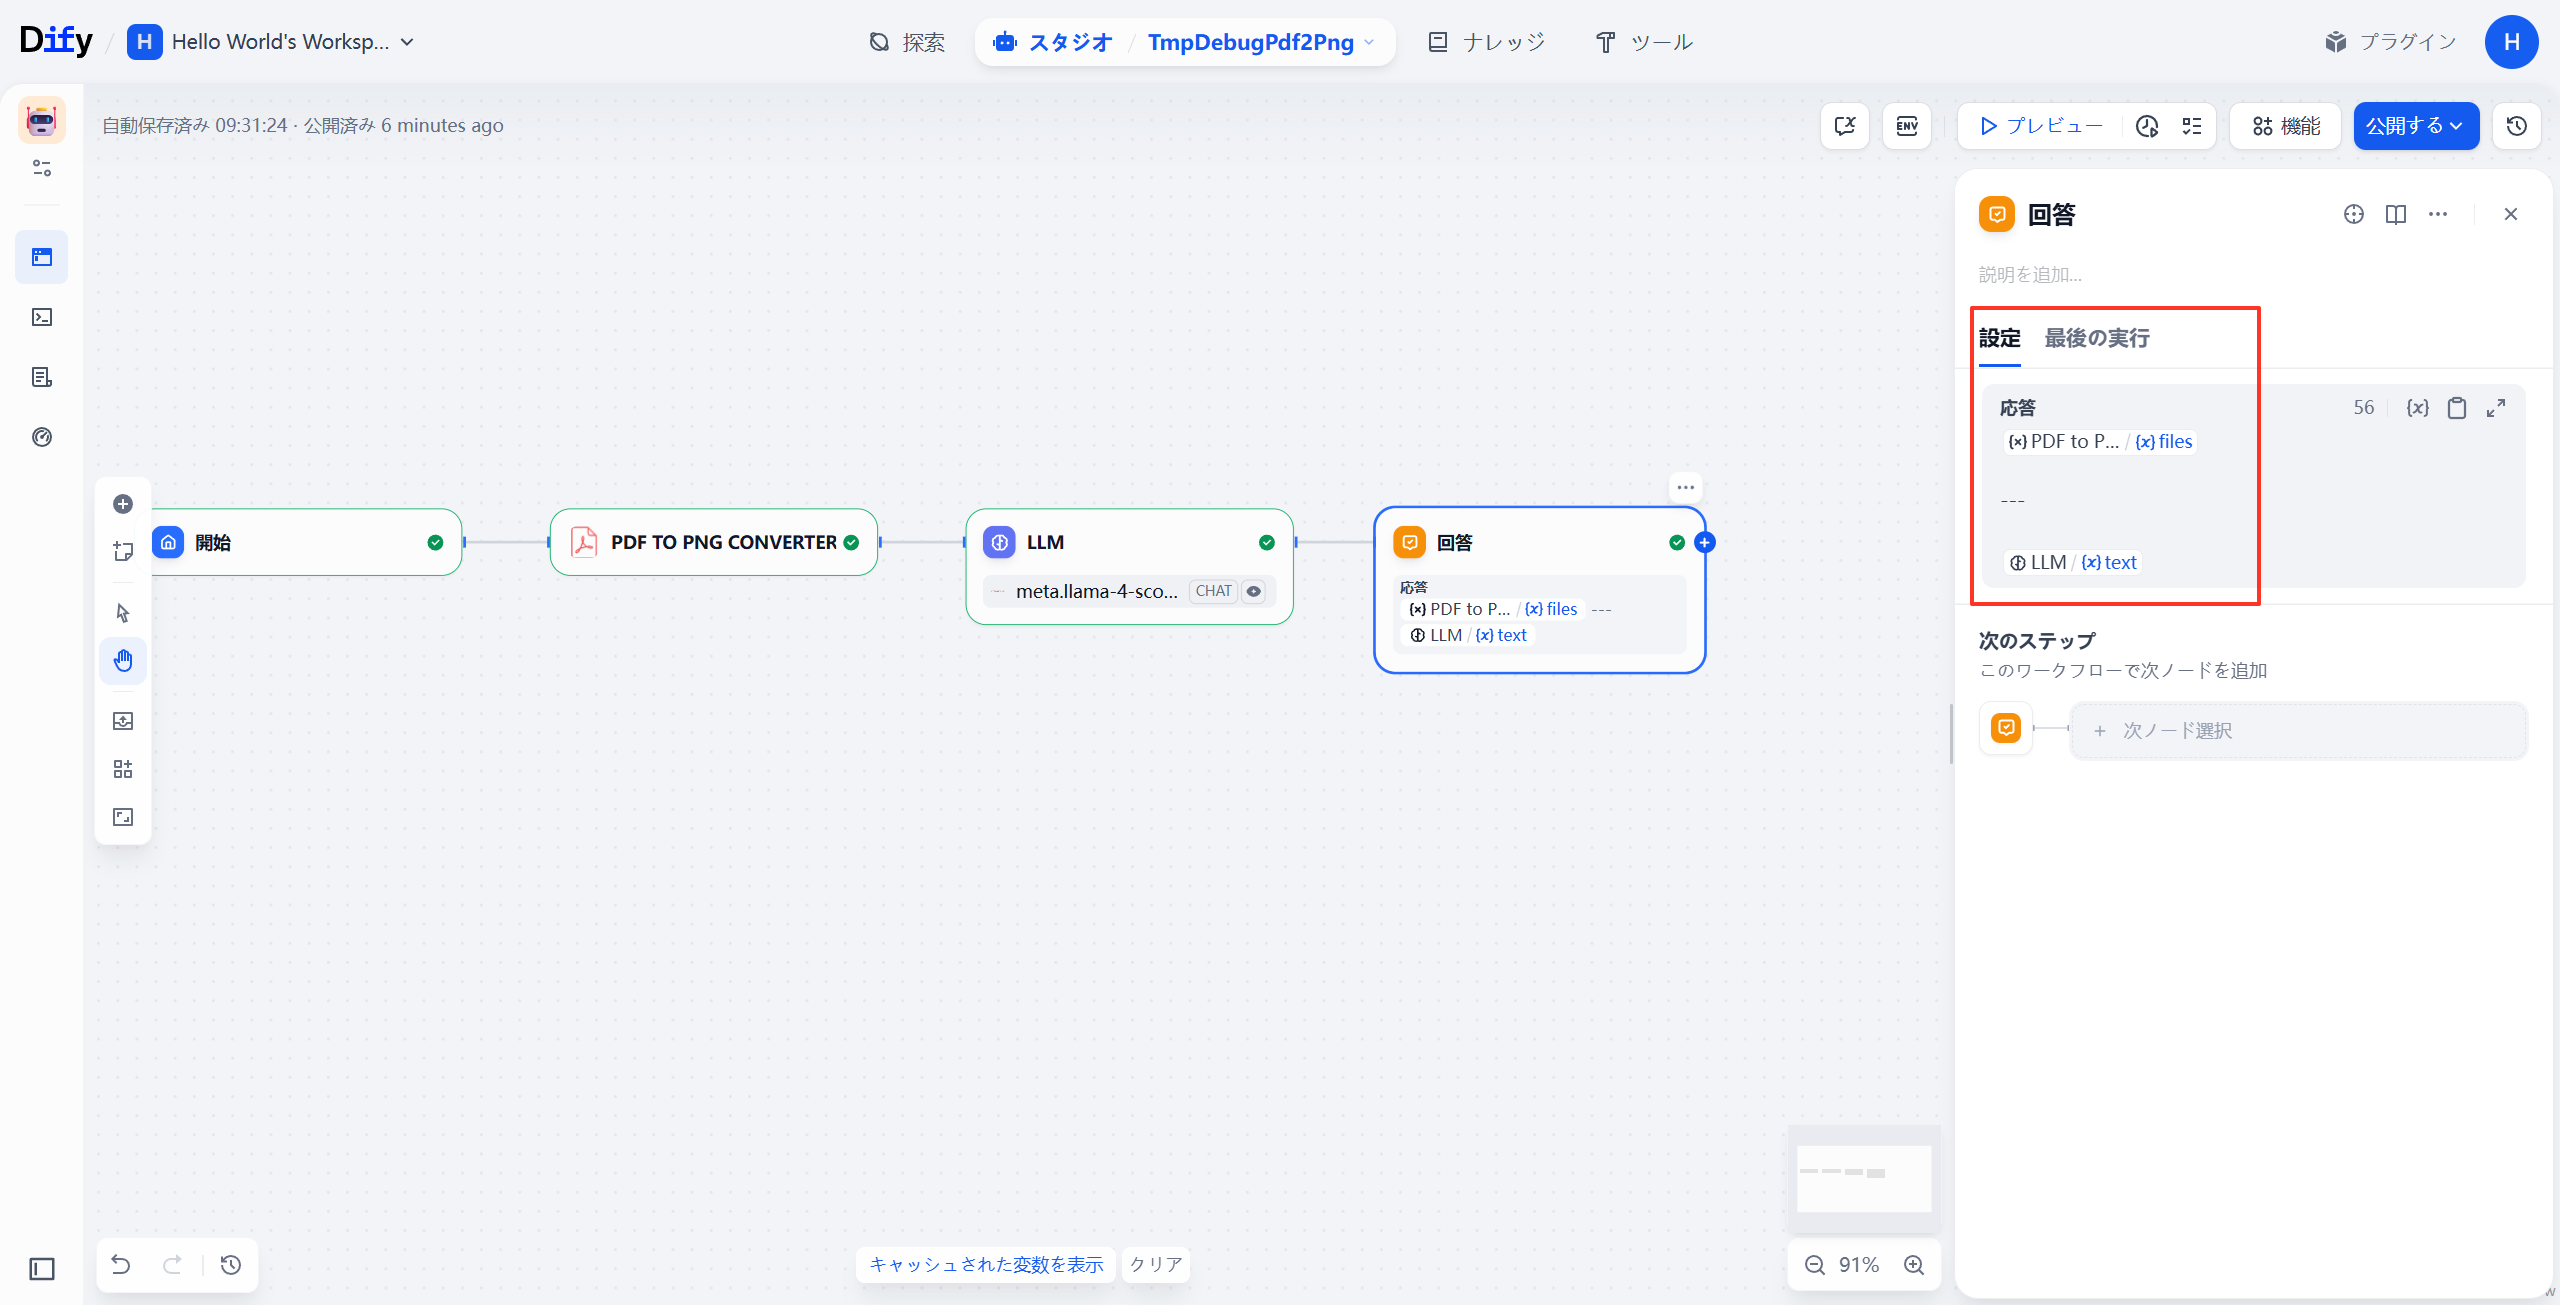This screenshot has width=2560, height=1305.
Task: Expand the TmpDebugPdf2Png app dropdown
Action: [1369, 42]
